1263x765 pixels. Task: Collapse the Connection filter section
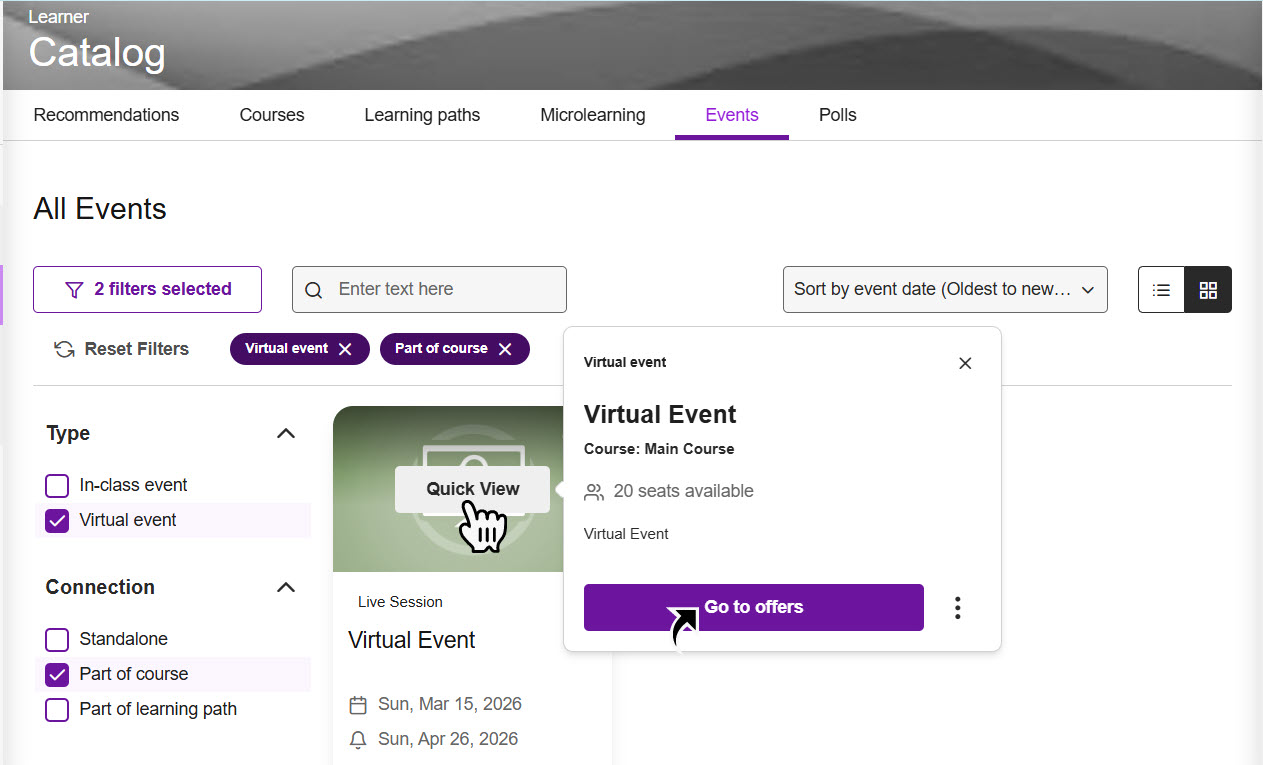tap(286, 587)
